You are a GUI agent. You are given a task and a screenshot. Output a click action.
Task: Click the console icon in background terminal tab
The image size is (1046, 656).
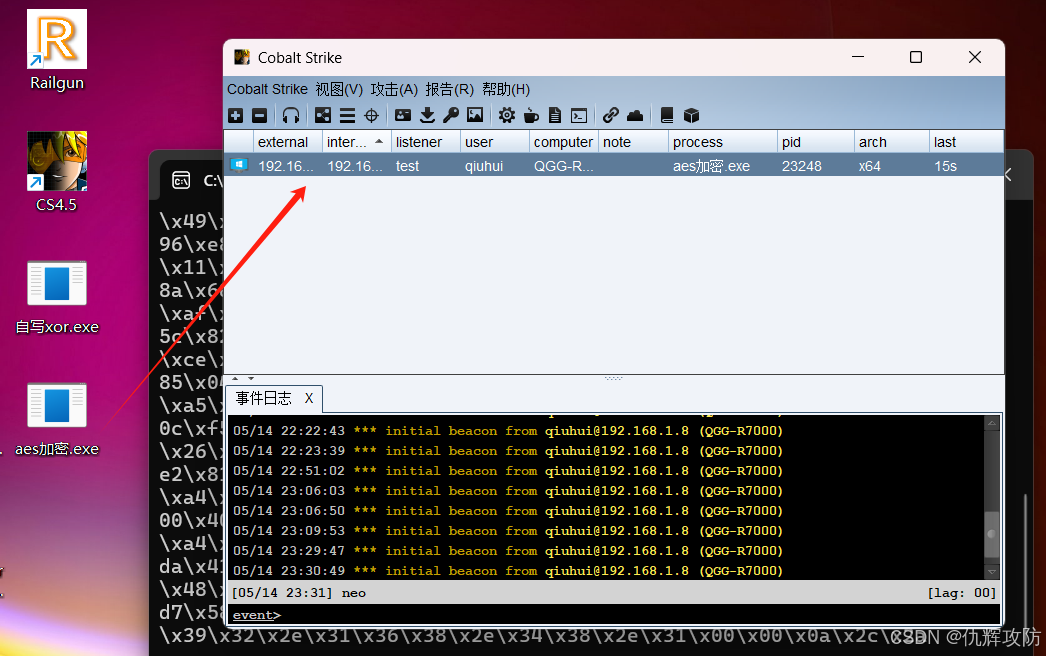pos(181,180)
